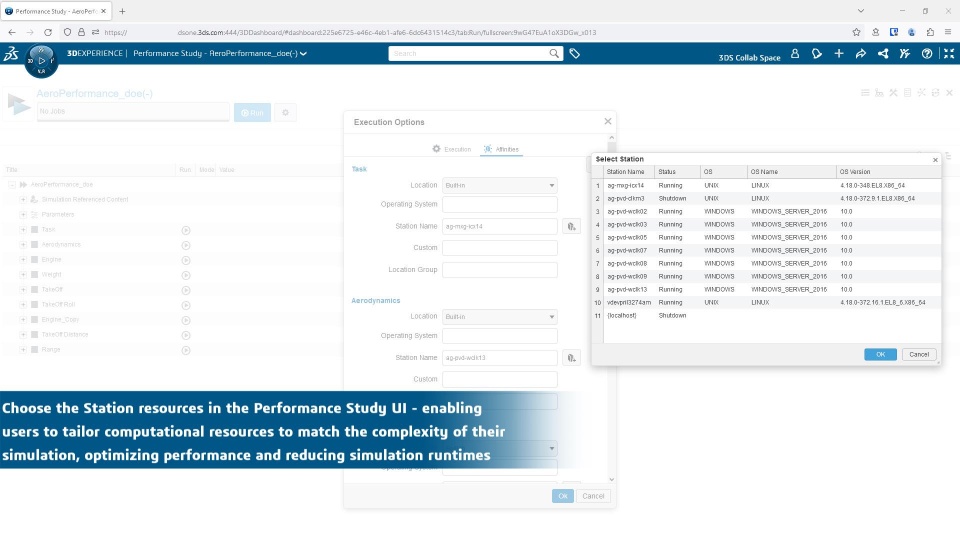Click the fullscreen toggle icon in the top bar

[x=949, y=54]
